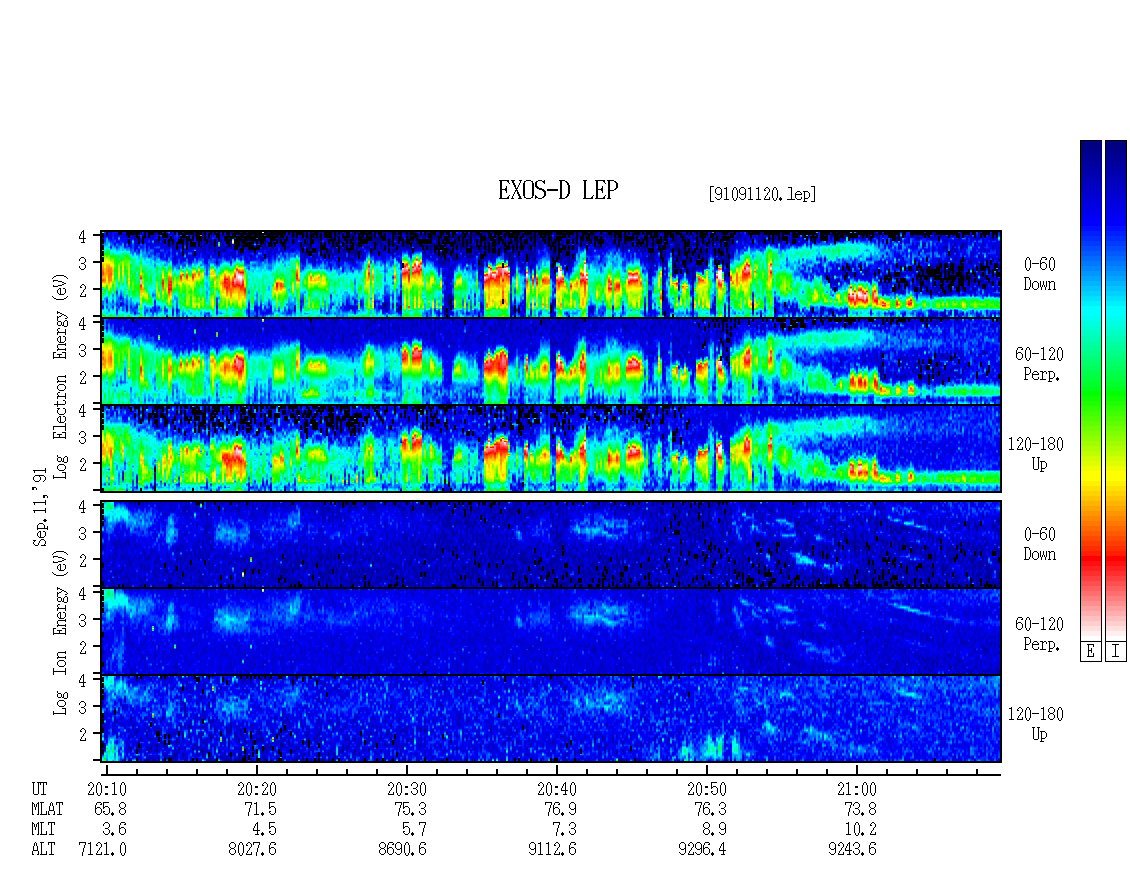Select the ALT value 8690.6

(x=402, y=850)
